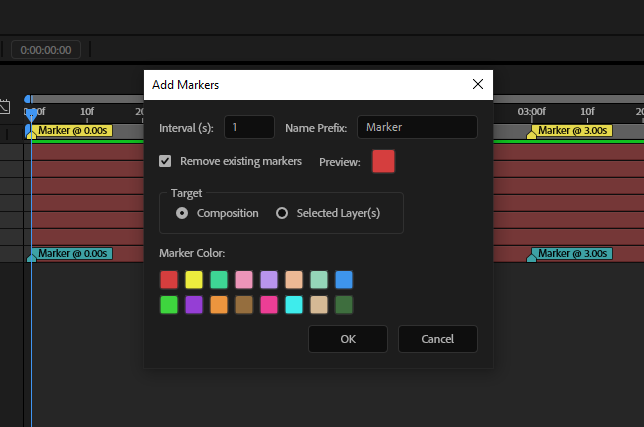Click the Name Prefix text field
This screenshot has height=427, width=644.
click(x=417, y=127)
